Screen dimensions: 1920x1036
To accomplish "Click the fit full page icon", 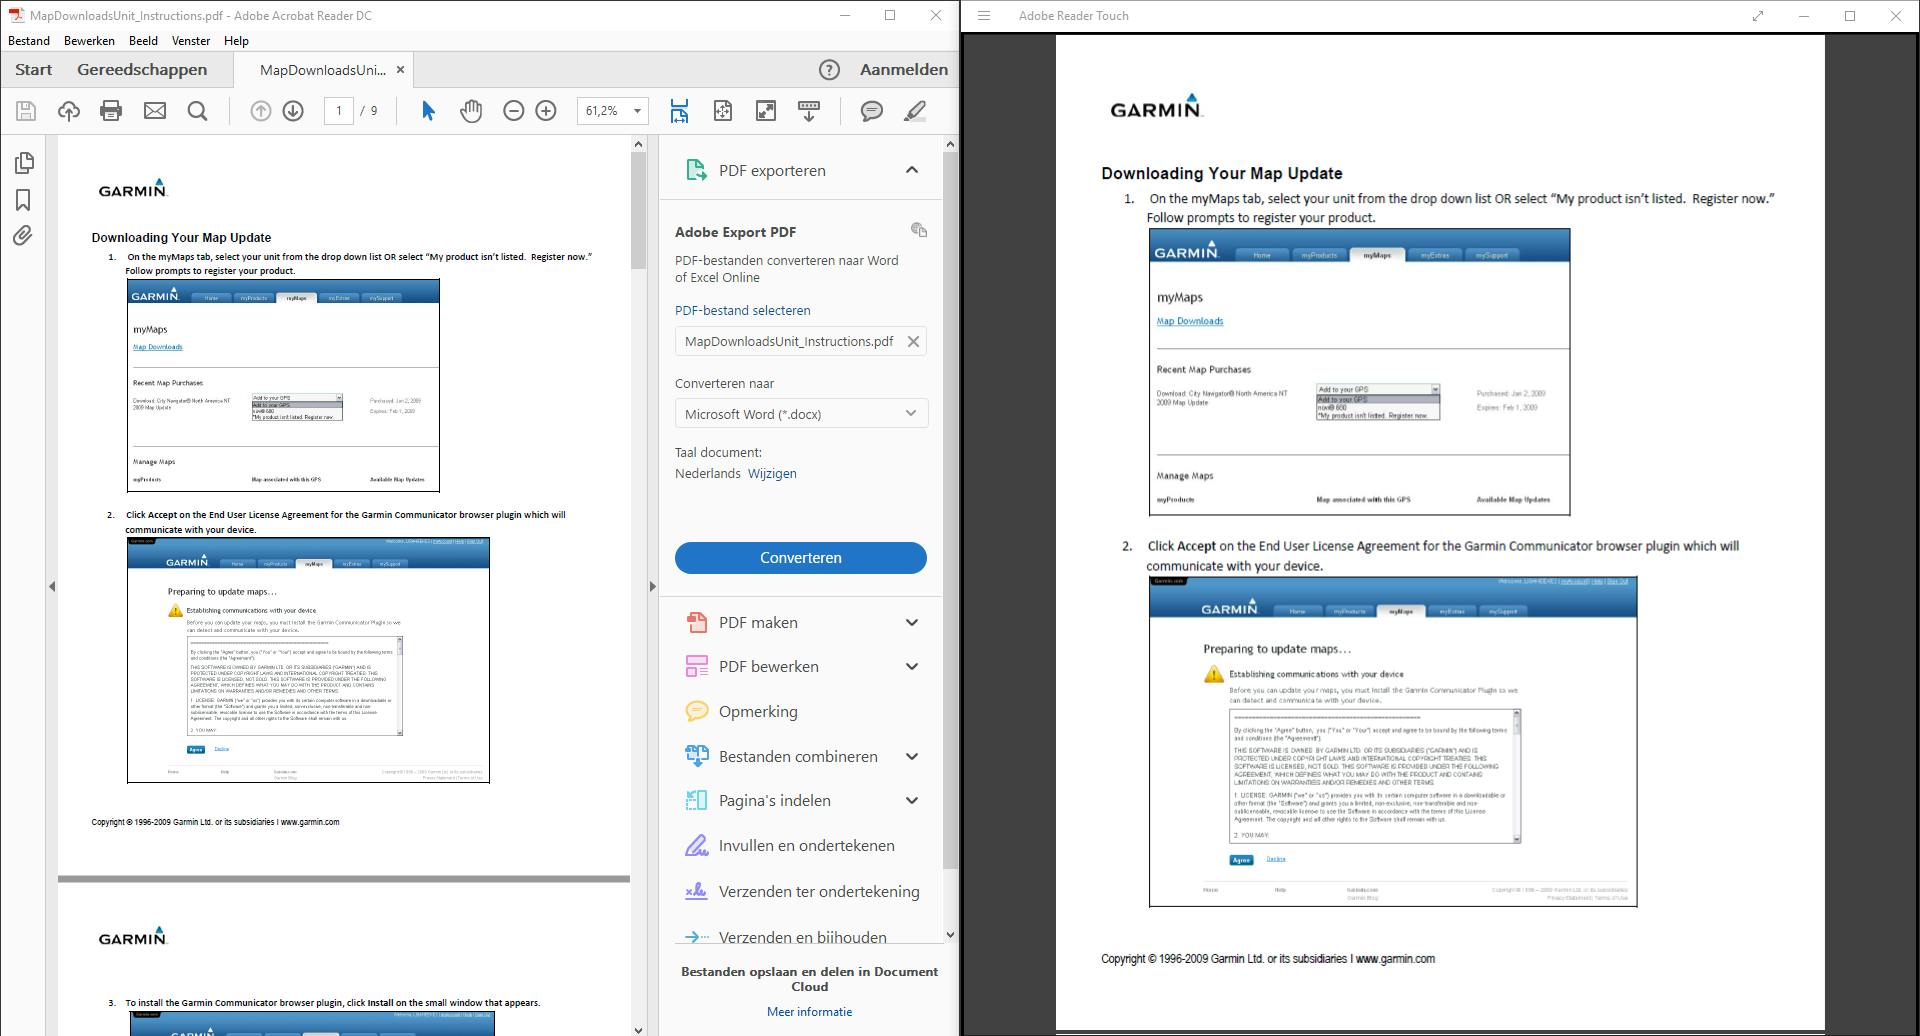I will point(723,111).
